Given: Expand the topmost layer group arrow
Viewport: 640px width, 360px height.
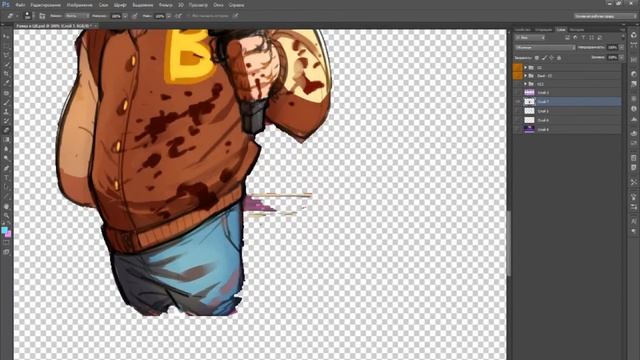Looking at the screenshot, I should tap(525, 67).
